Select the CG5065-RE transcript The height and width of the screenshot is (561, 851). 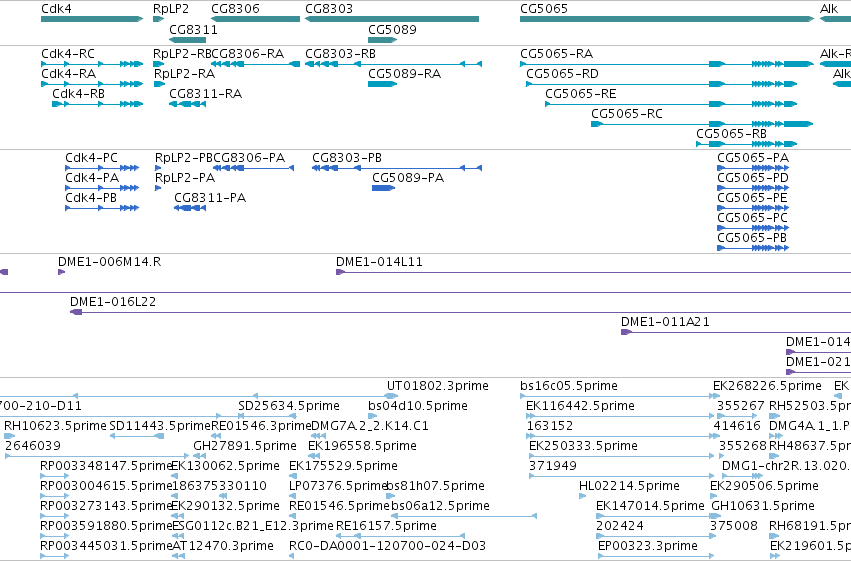point(671,104)
